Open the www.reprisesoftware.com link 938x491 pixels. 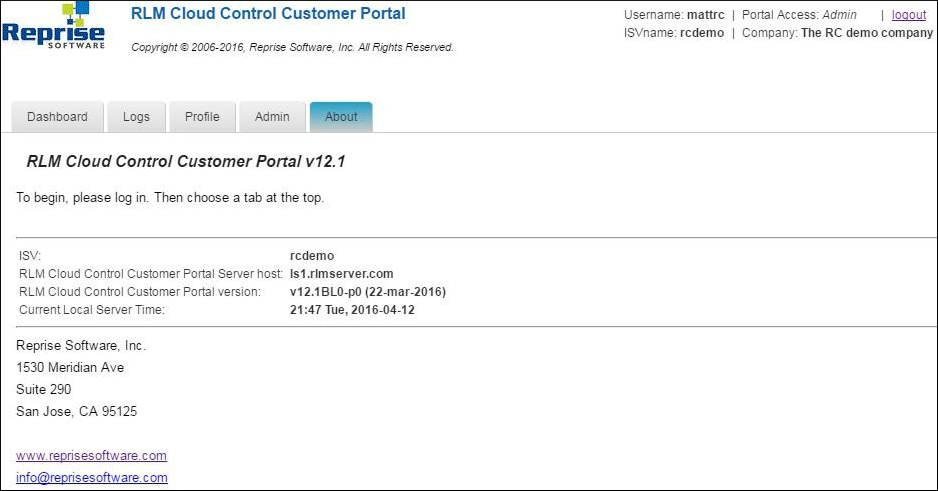[91, 456]
